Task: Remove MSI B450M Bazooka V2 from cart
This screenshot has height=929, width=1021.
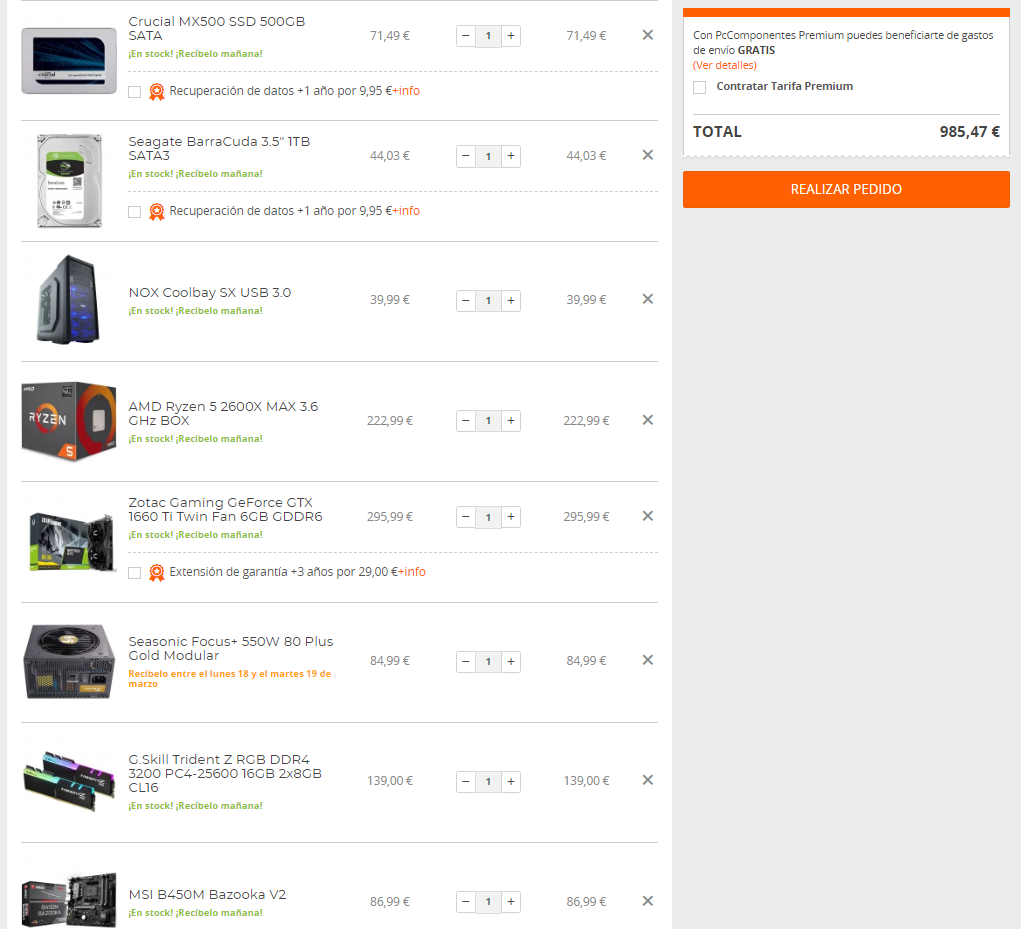Action: [647, 901]
